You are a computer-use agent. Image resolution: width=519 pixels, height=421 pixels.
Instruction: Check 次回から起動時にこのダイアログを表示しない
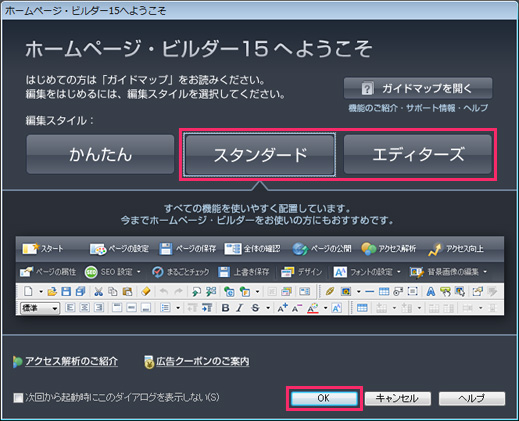pos(18,398)
